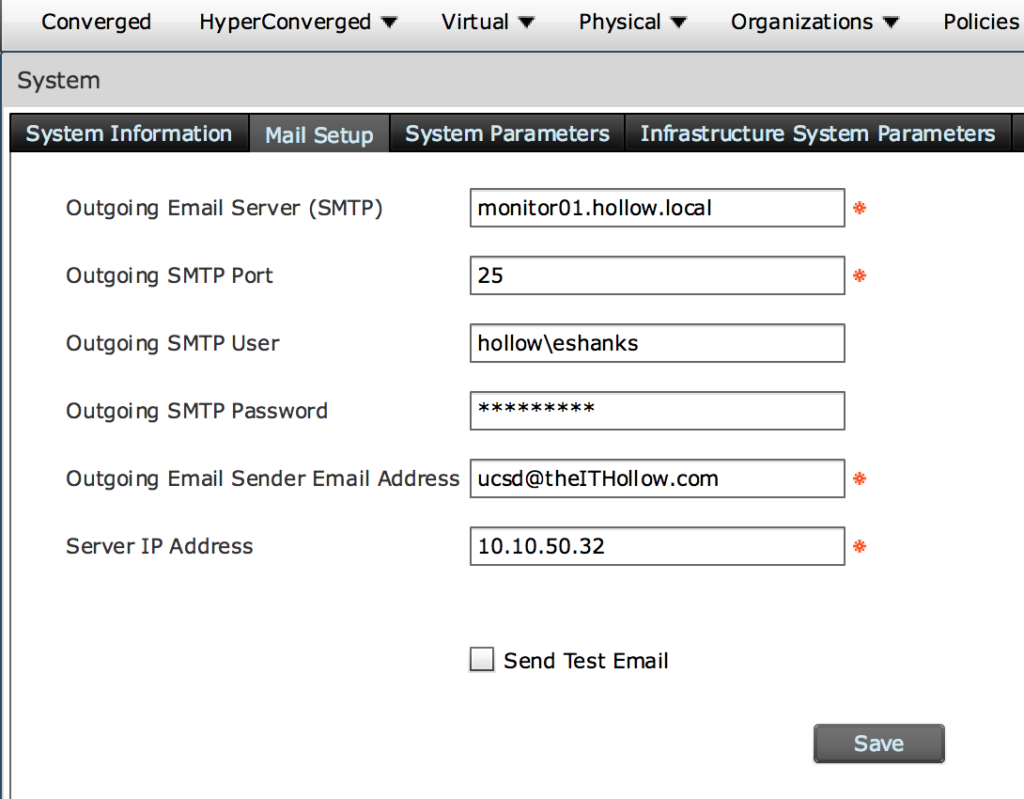The width and height of the screenshot is (1024, 799).
Task: Select the Outgoing SMTP Password field
Action: 657,410
